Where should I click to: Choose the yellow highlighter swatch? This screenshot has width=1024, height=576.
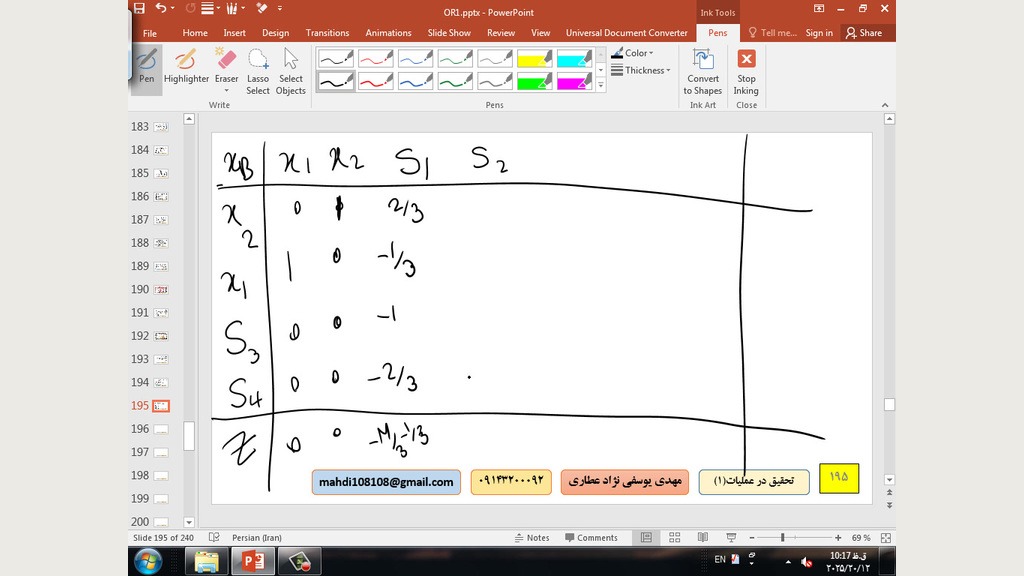[535, 60]
